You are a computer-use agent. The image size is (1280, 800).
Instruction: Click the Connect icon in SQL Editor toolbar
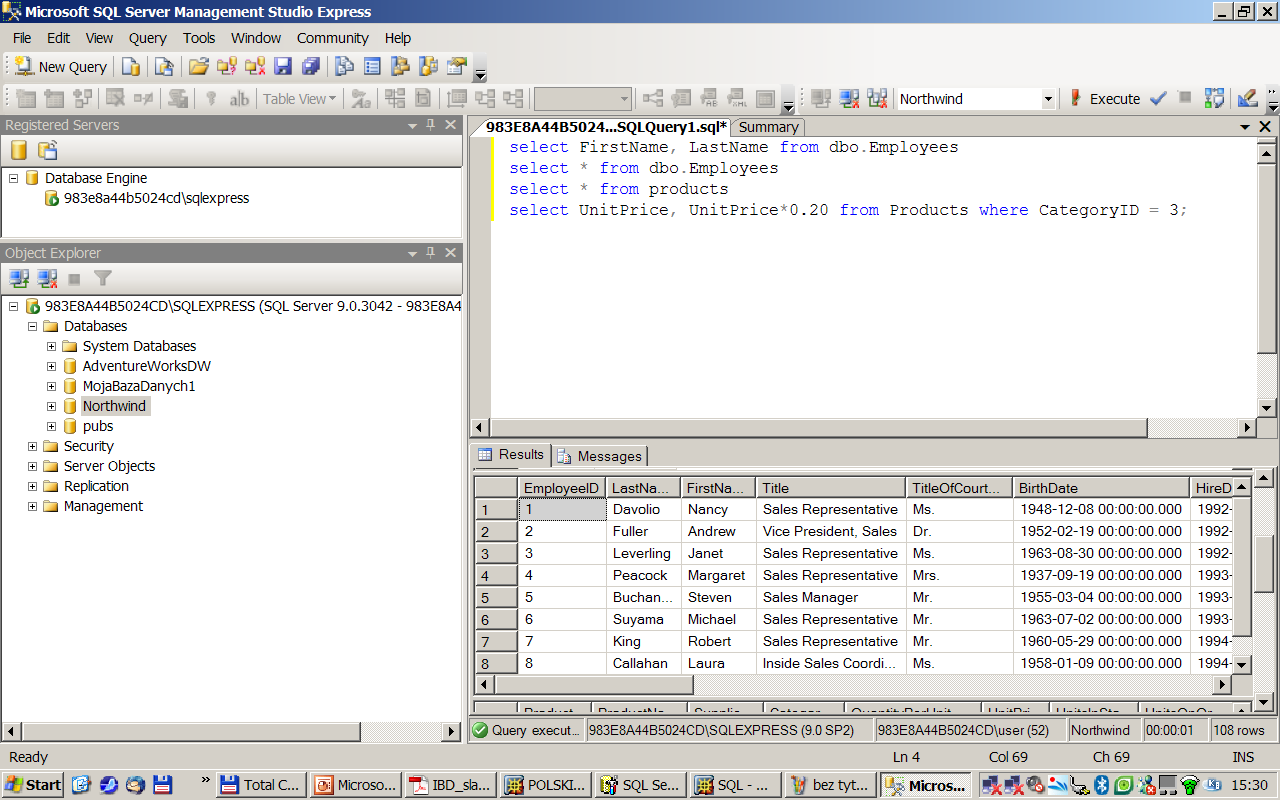point(821,99)
